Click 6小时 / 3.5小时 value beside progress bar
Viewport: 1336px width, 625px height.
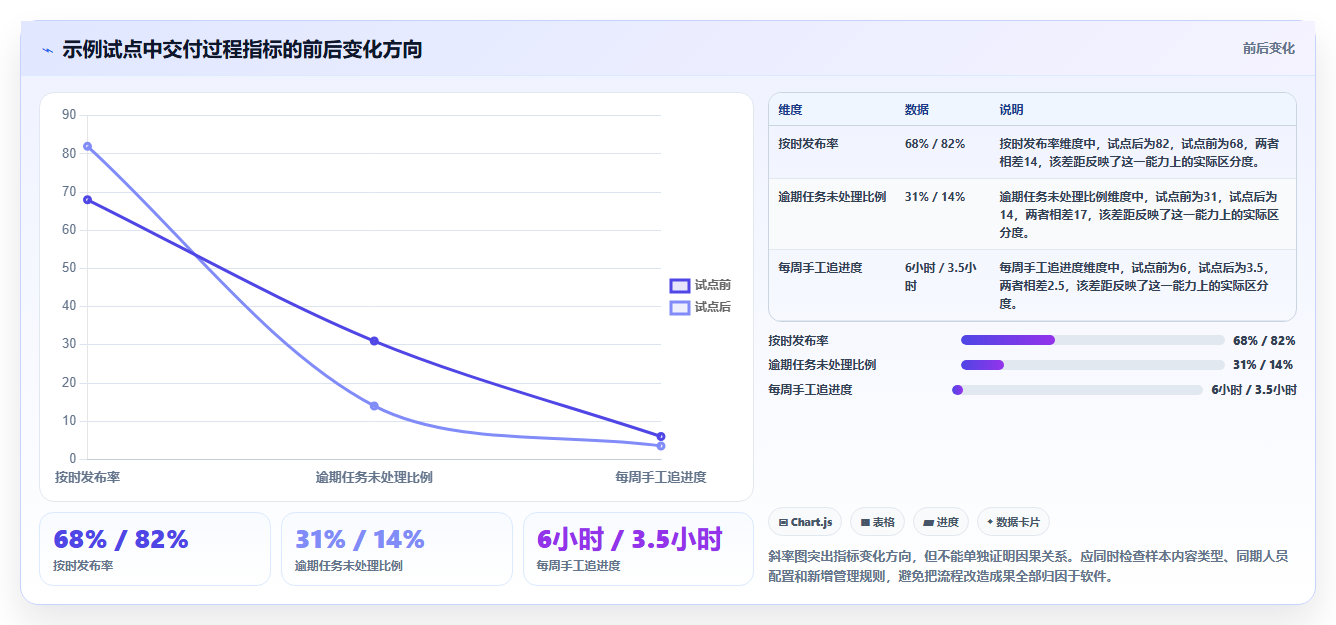pos(1254,390)
